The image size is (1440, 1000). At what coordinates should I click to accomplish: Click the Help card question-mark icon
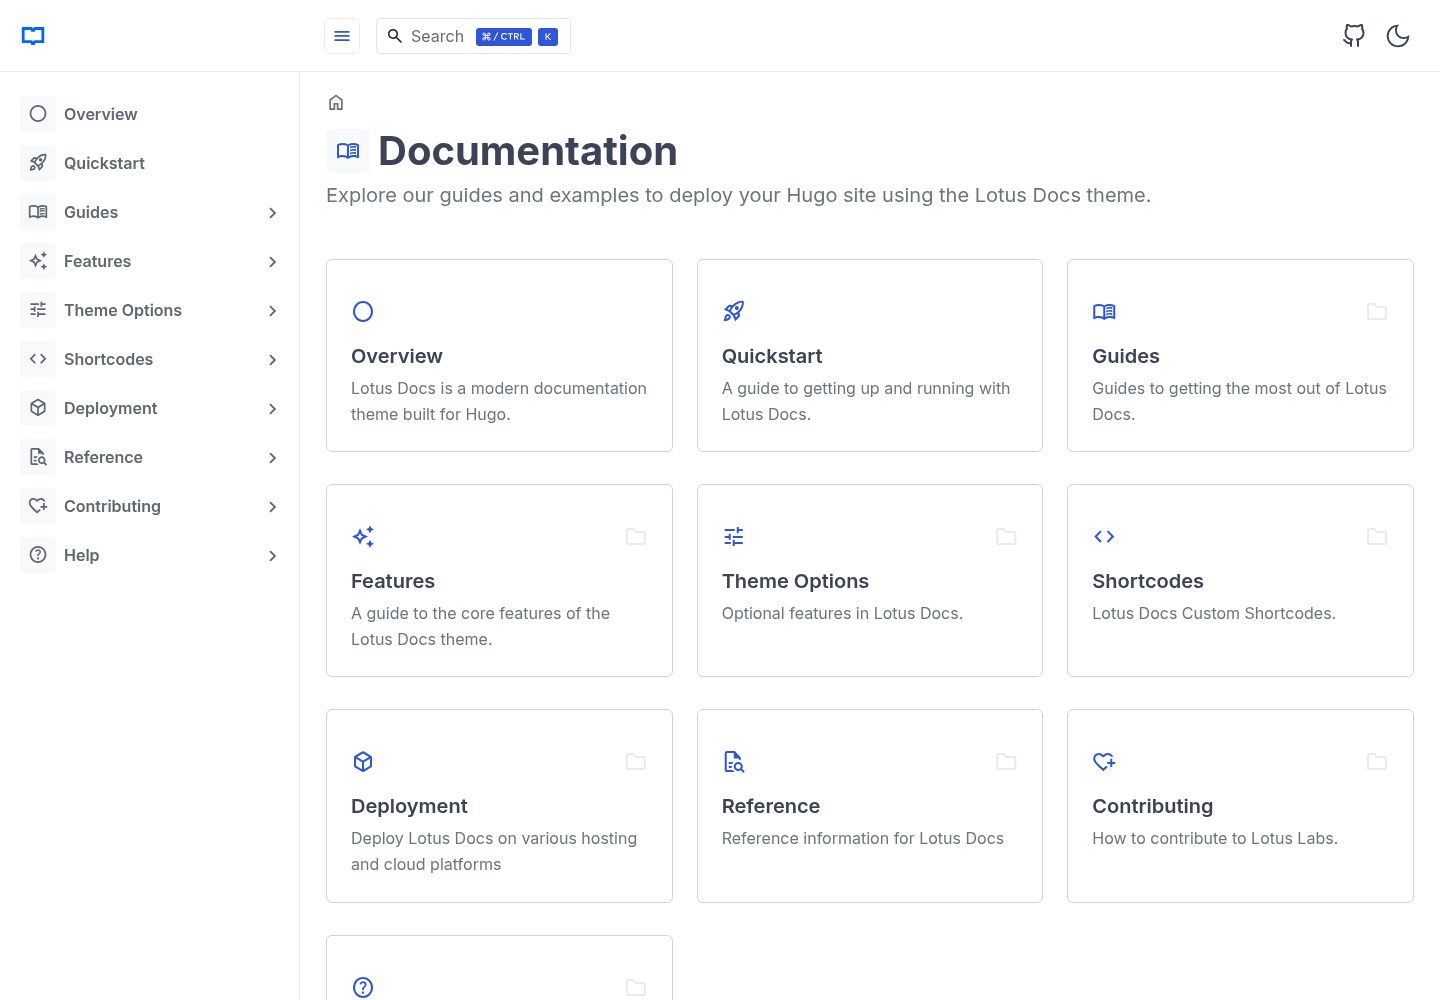tap(363, 987)
